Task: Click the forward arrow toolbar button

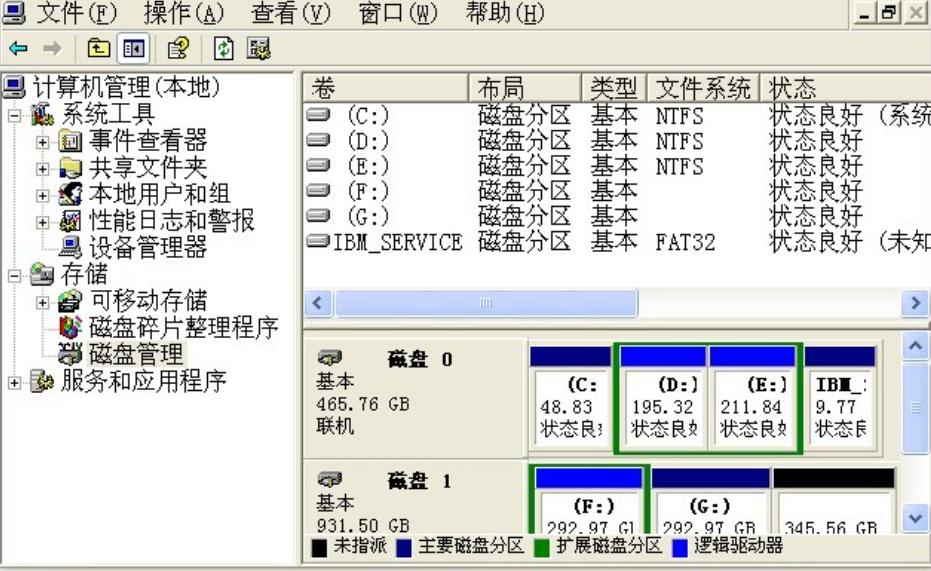Action: [52, 48]
